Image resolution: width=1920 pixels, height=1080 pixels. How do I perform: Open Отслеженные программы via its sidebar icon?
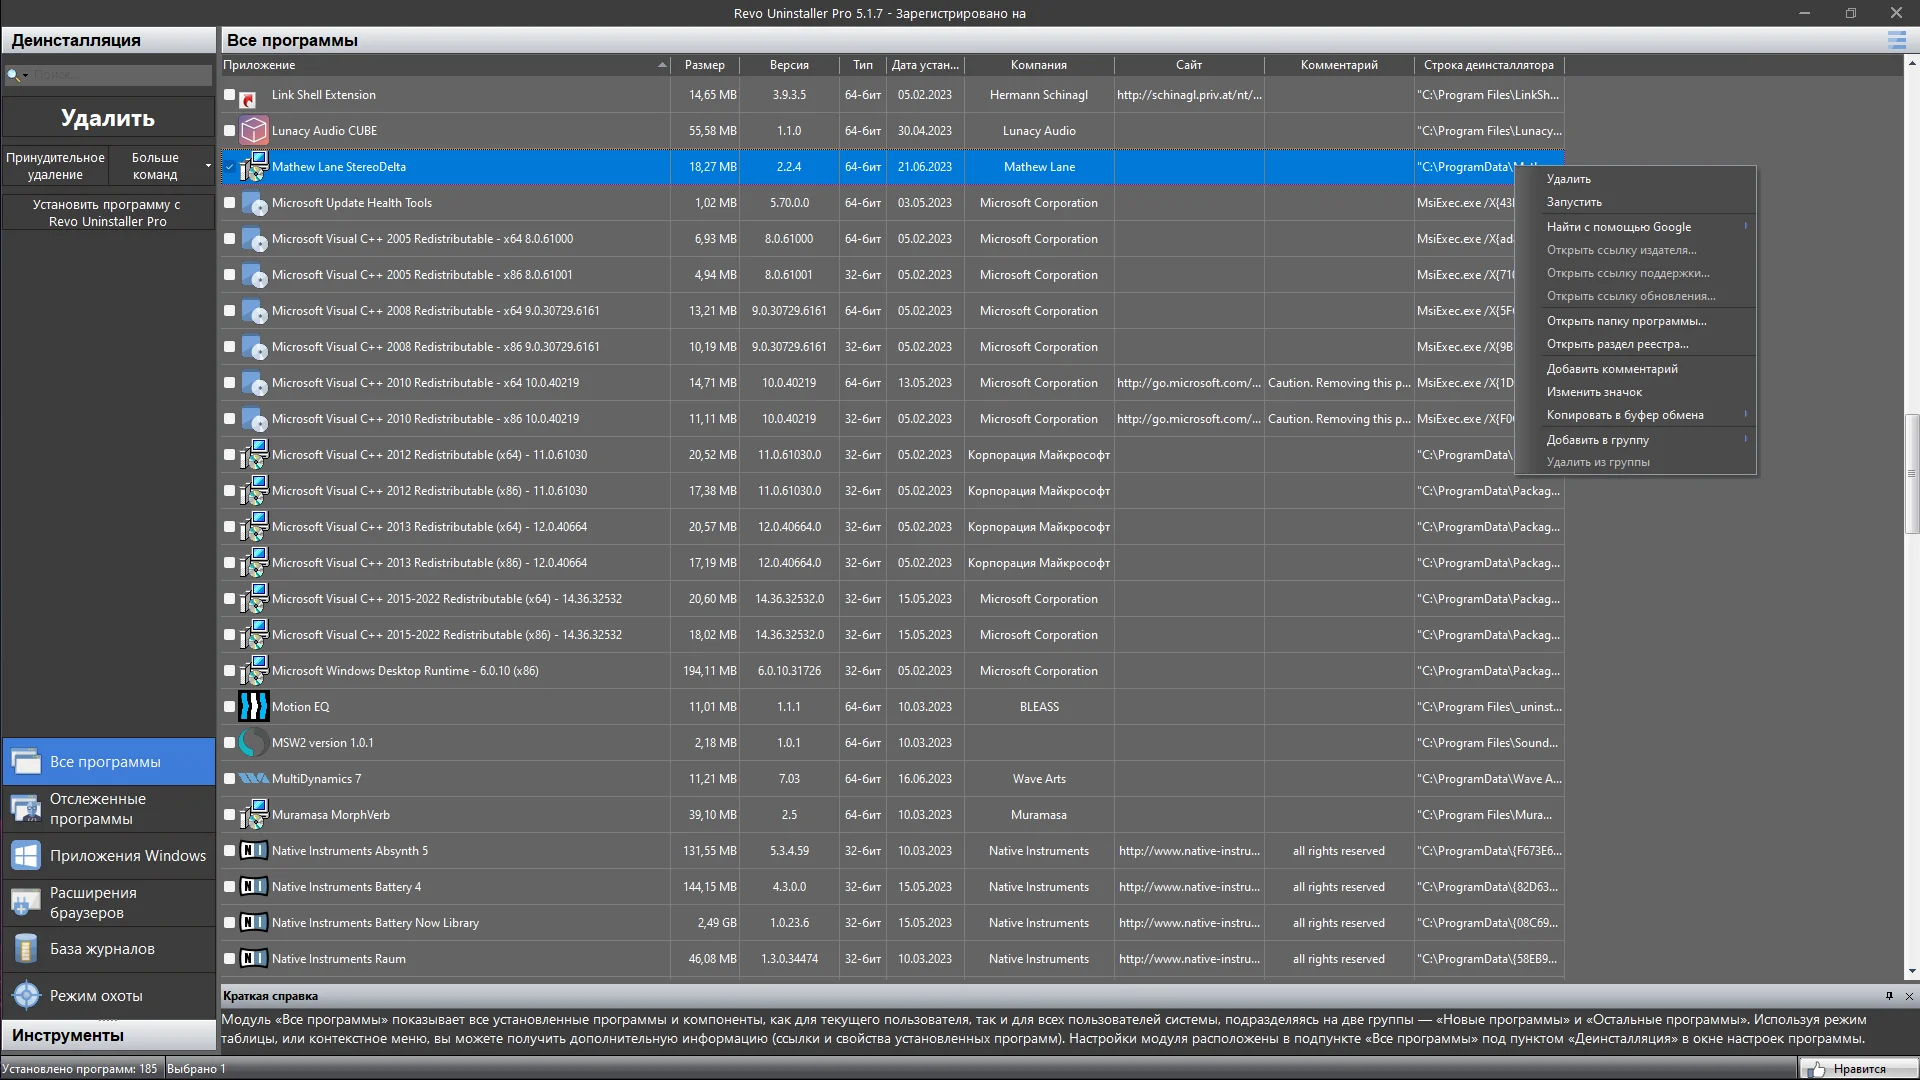(x=26, y=809)
